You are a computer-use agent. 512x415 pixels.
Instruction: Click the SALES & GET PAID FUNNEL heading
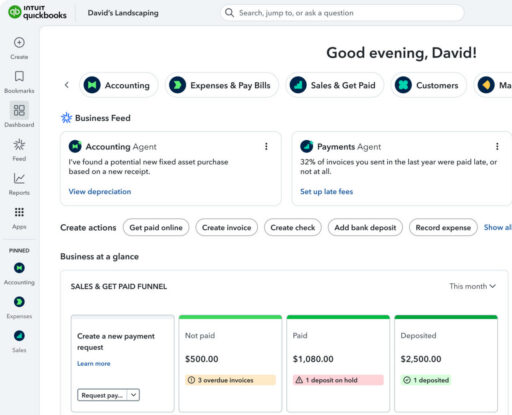pyautogui.click(x=119, y=286)
